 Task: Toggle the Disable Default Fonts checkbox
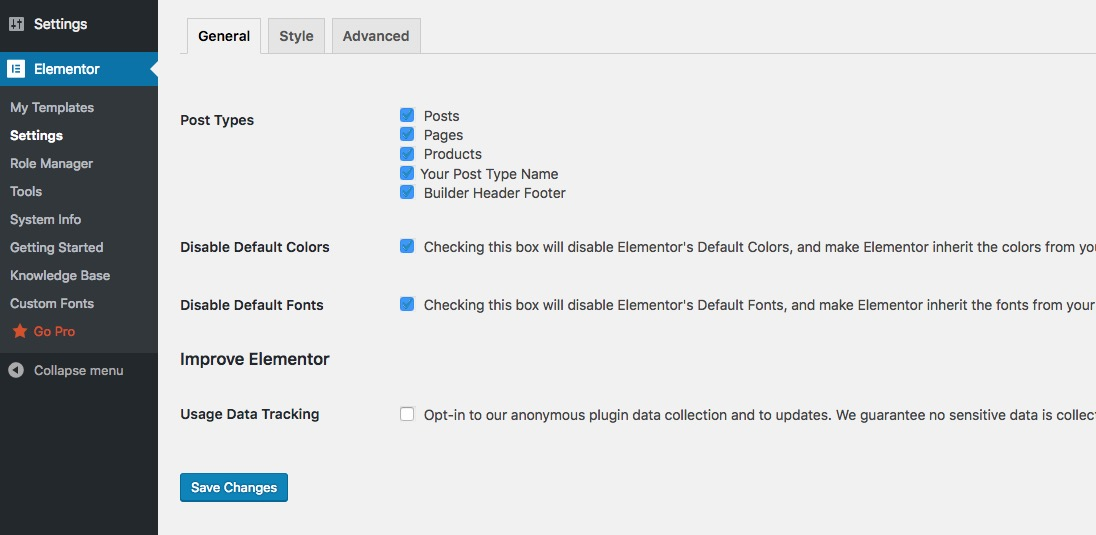point(407,304)
